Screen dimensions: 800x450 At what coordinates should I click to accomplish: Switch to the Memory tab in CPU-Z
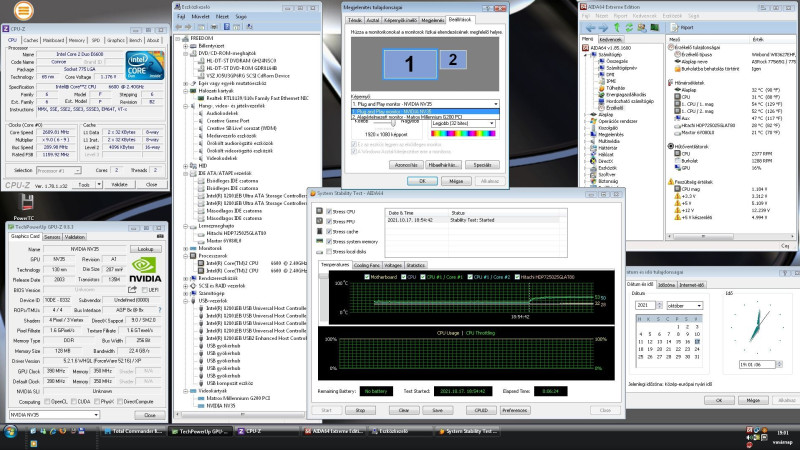coord(77,40)
